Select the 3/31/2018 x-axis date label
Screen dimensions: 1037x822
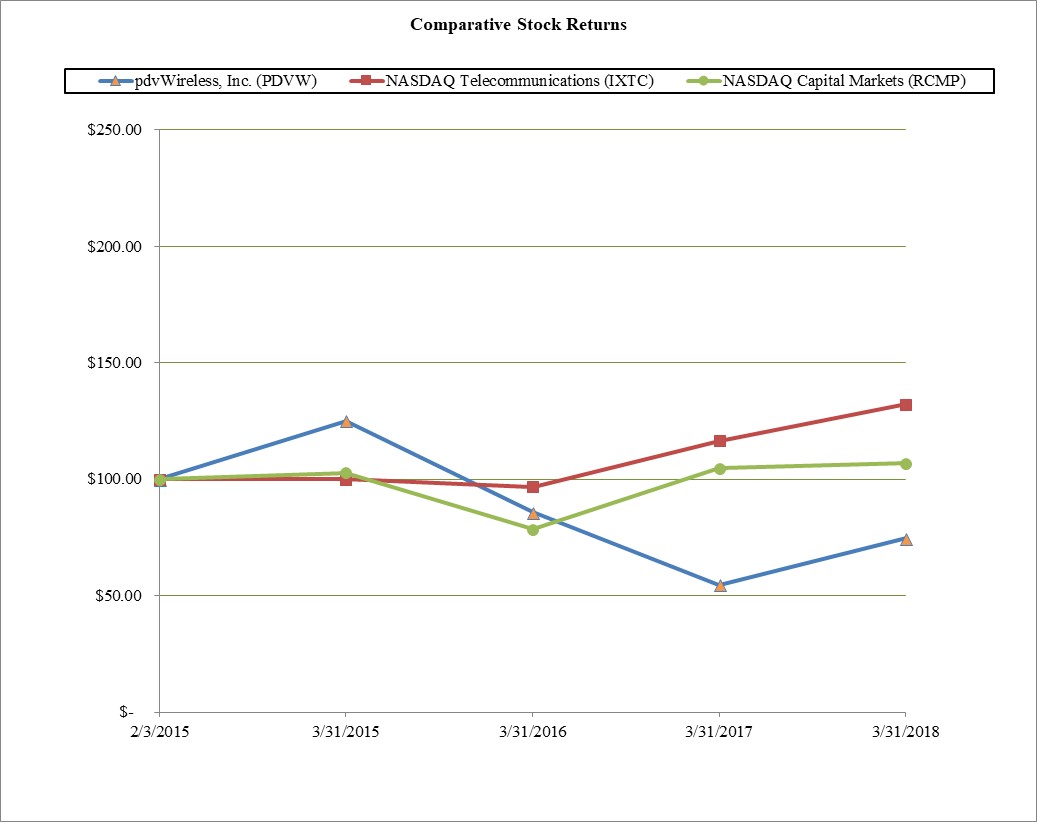[x=906, y=731]
